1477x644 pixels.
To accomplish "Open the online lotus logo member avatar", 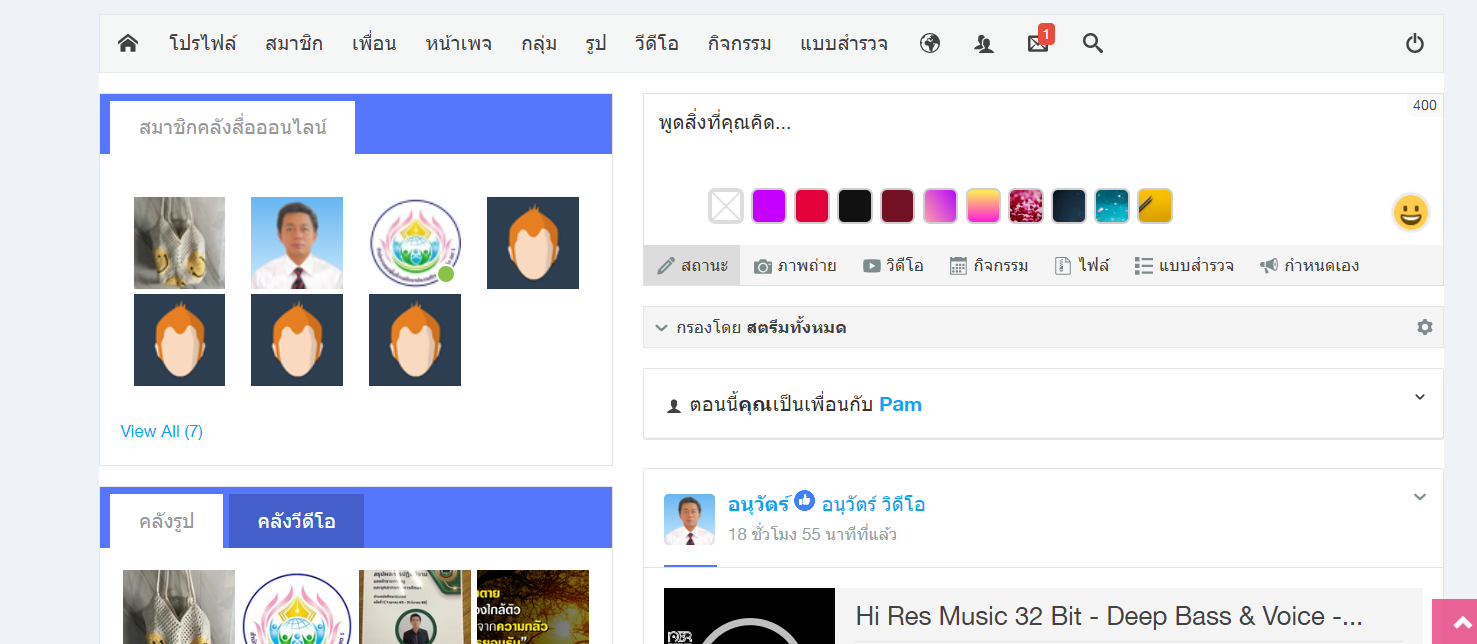I will click(415, 243).
